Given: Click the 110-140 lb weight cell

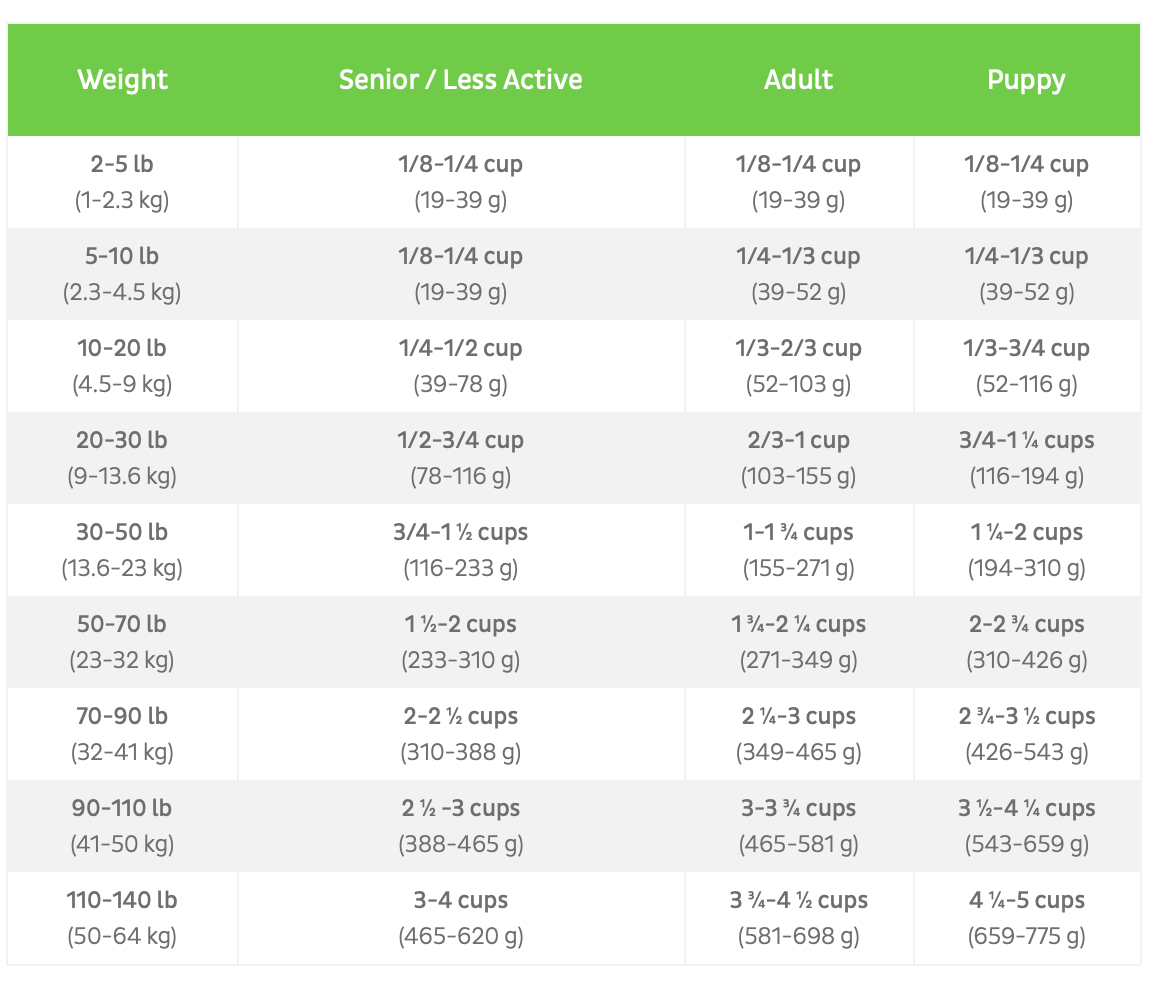Looking at the screenshot, I should point(122,918).
